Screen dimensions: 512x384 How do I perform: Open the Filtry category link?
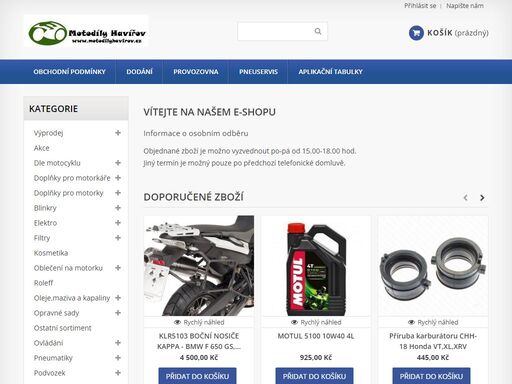42,238
